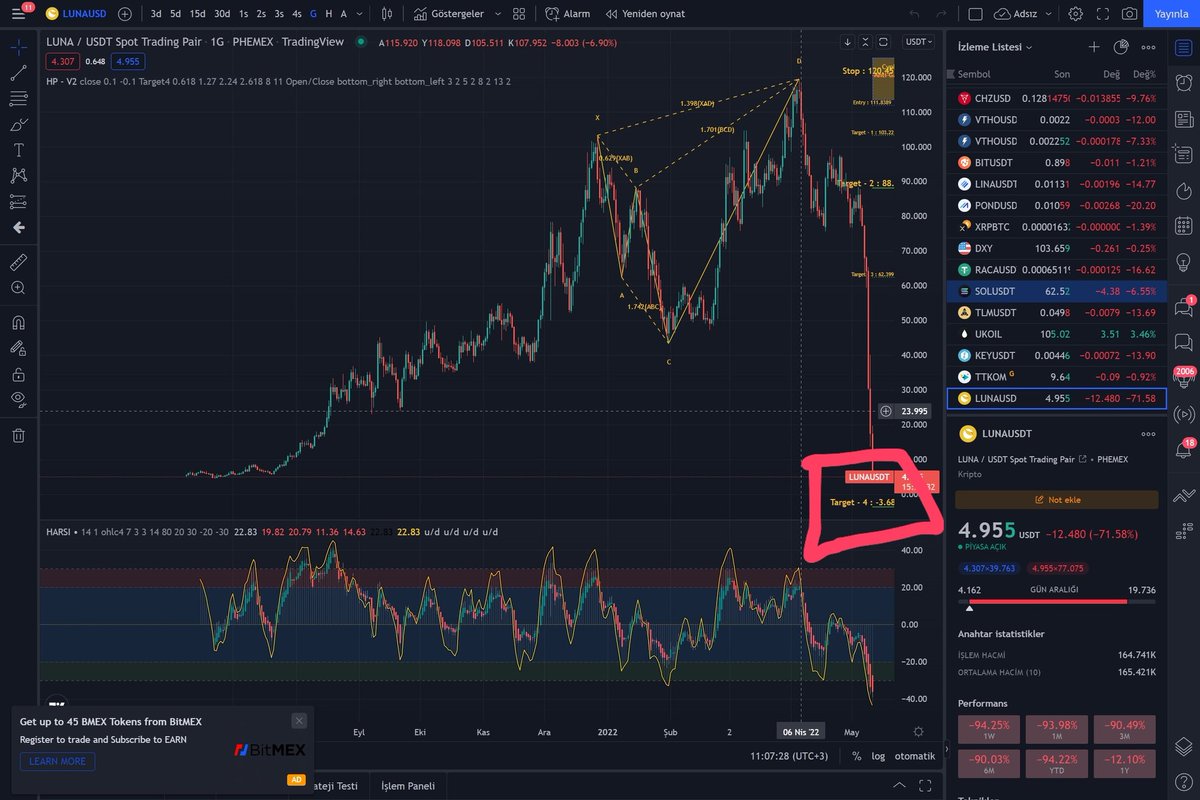Screen dimensions: 1200x800
Task: Toggle stay in drawing mode
Action: tap(18, 349)
